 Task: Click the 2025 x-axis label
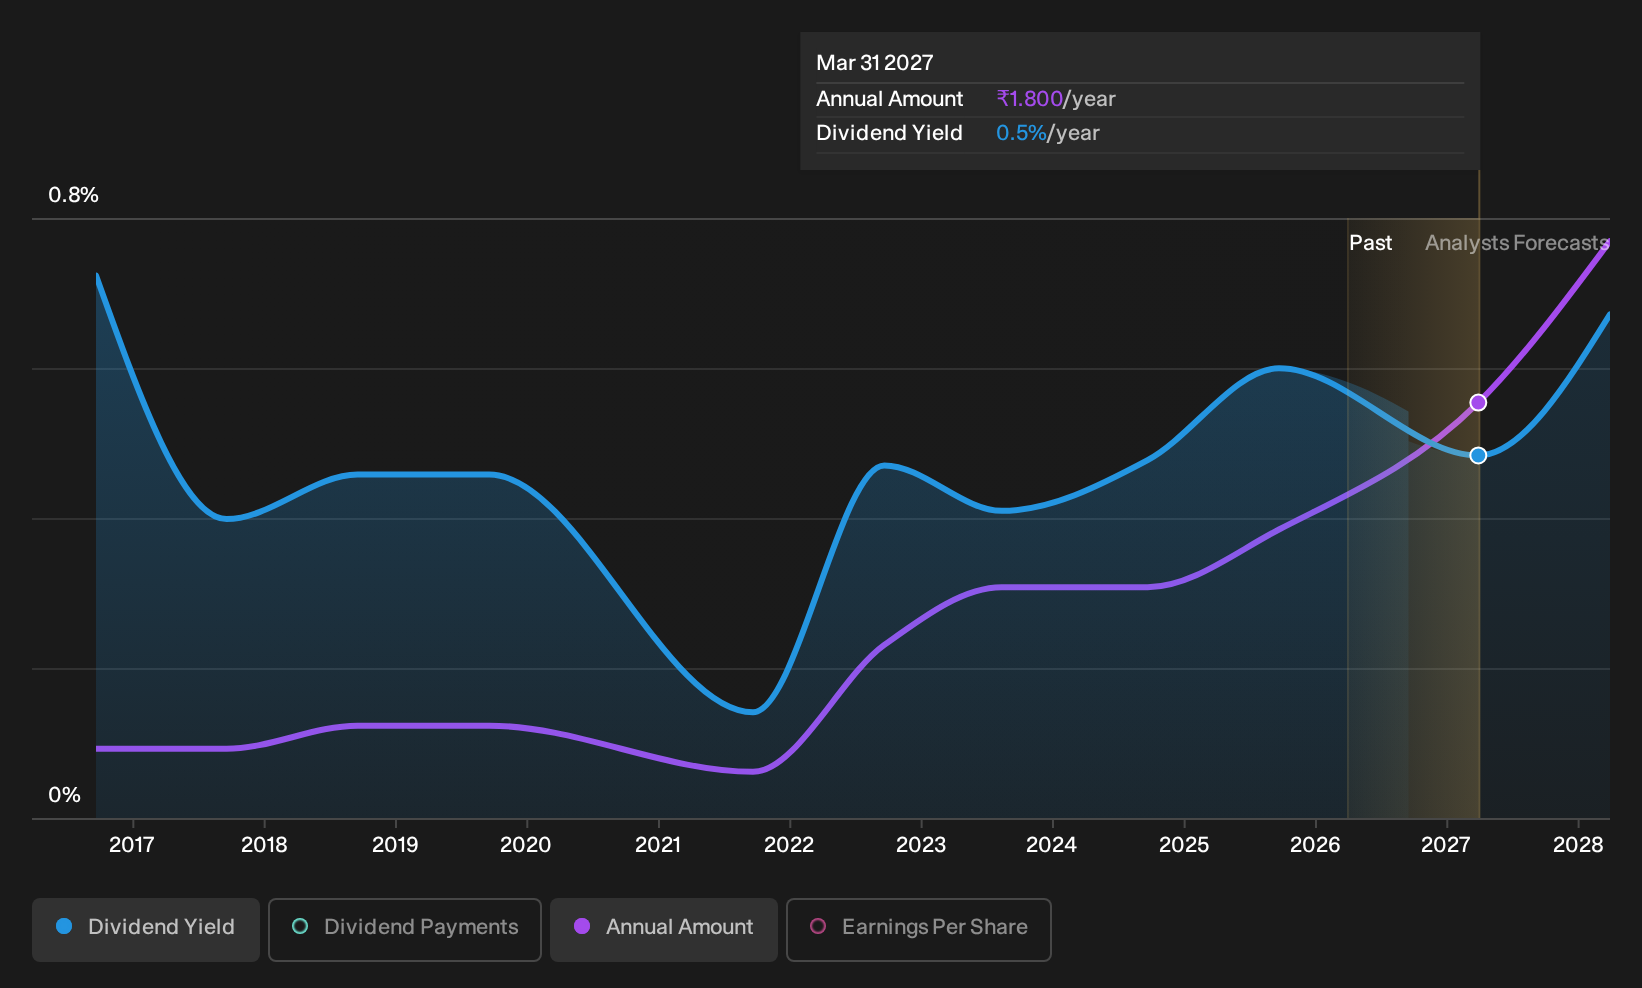[1184, 845]
